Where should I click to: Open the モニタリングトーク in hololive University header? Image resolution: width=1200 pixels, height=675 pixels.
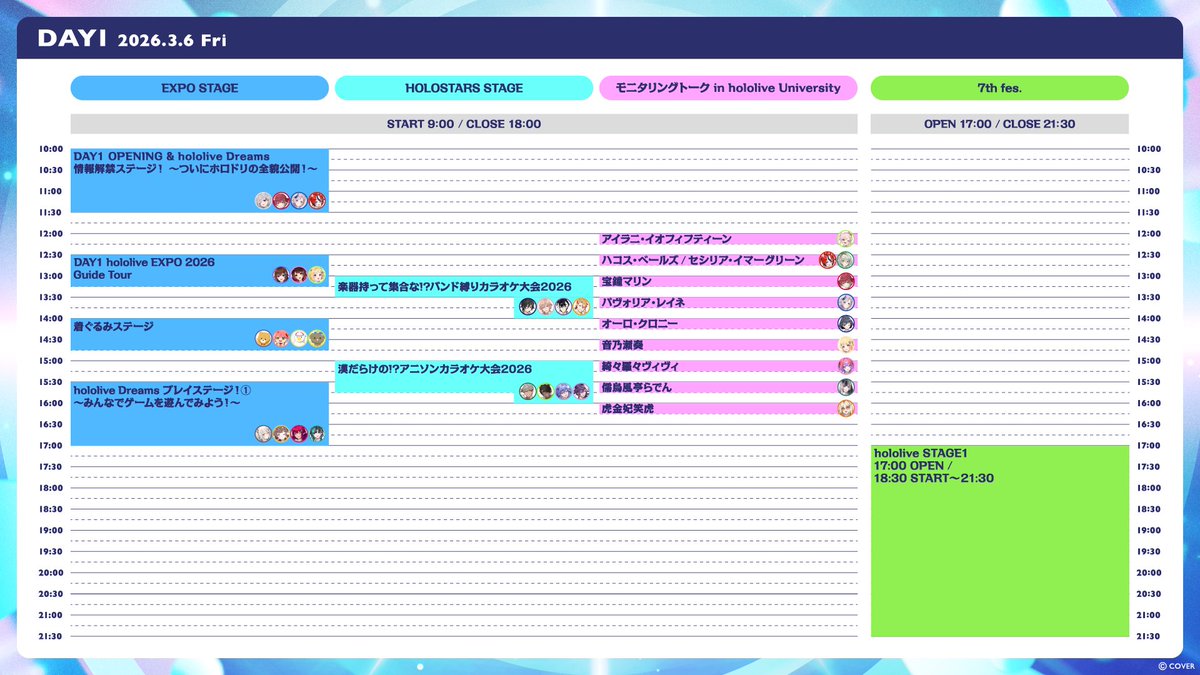[728, 88]
